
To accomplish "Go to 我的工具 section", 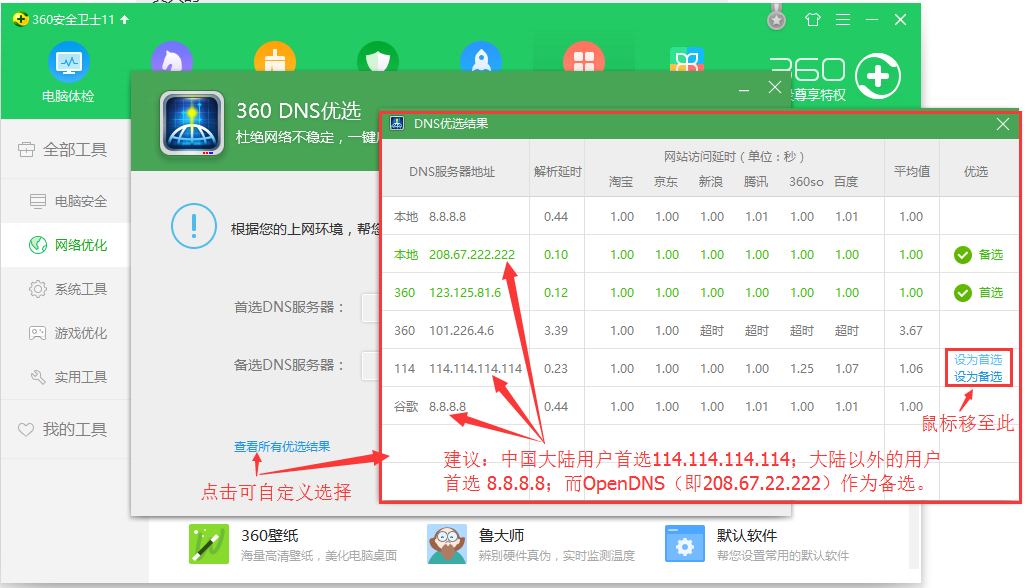I will coord(73,429).
